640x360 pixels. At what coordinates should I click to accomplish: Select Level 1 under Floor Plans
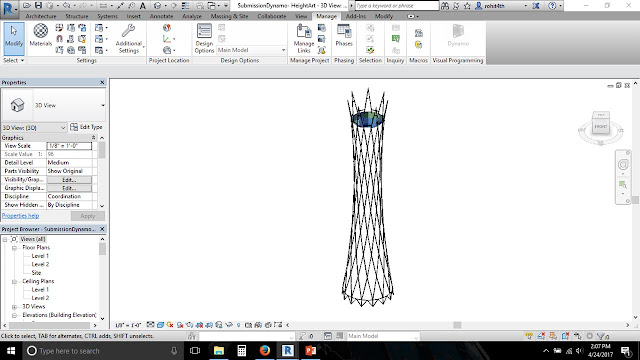click(40, 256)
